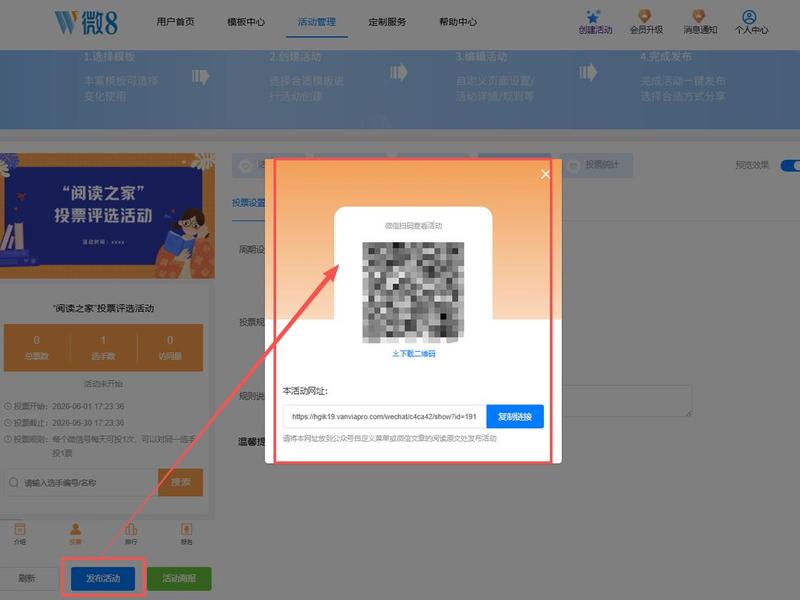Click the 发布活动 button
Screen dimensions: 800x600
click(103, 578)
